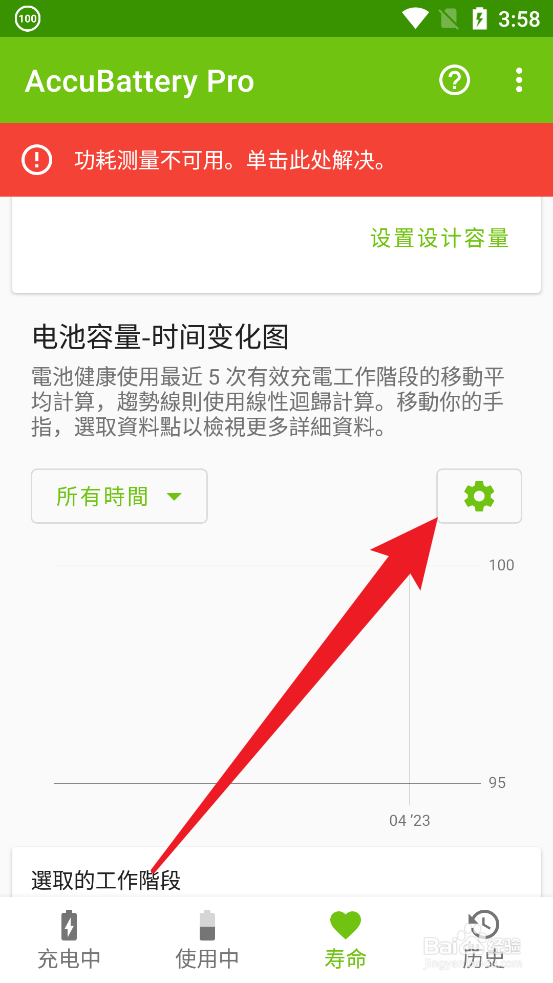Tap the 95 capacity line on chart
553x983 pixels.
(x=267, y=783)
